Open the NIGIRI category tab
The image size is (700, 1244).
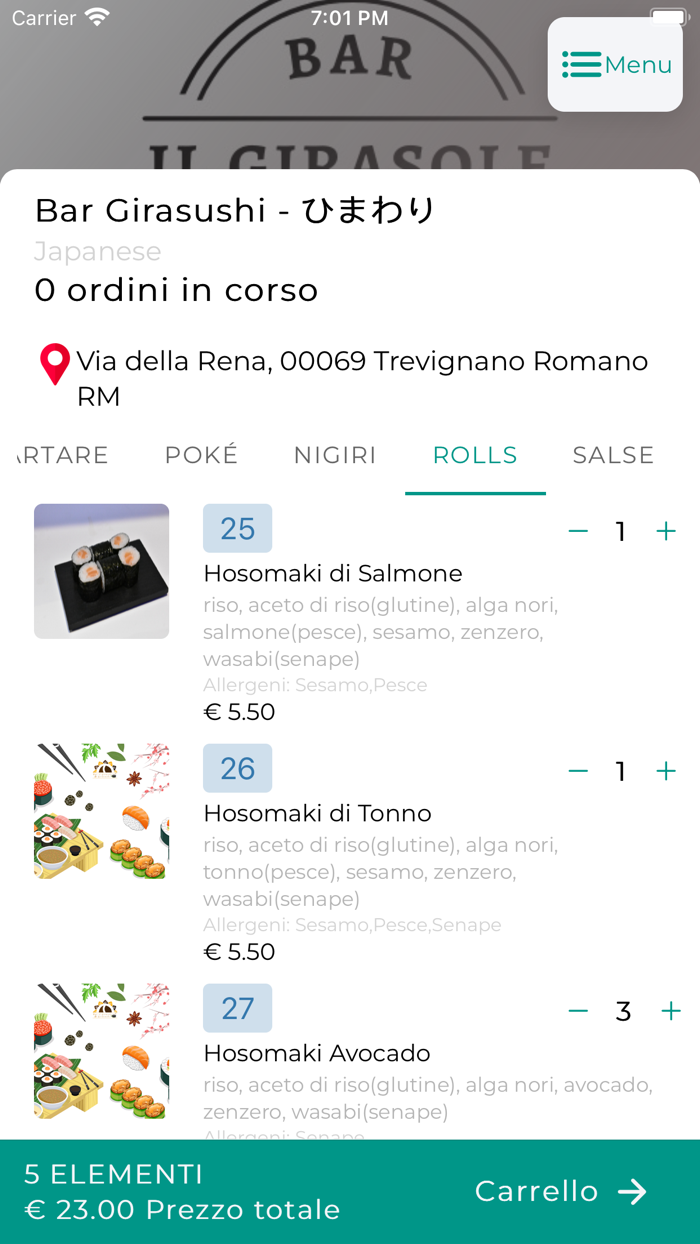[335, 455]
